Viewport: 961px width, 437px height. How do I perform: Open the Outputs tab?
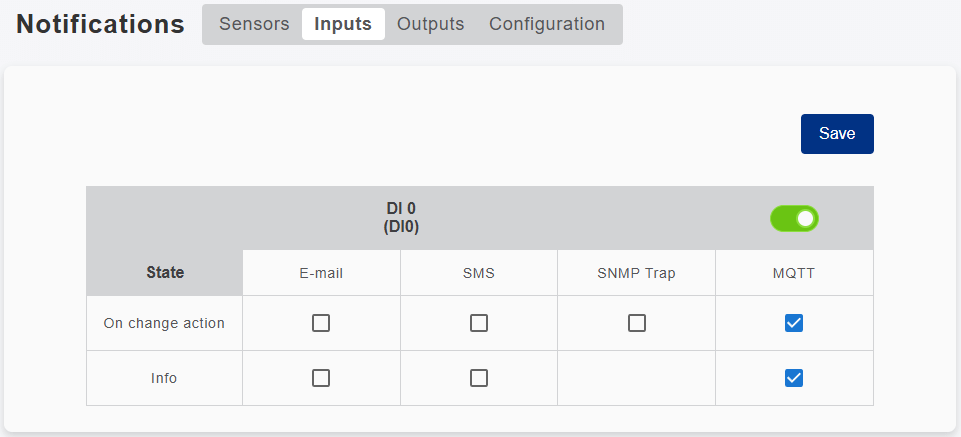(x=431, y=24)
